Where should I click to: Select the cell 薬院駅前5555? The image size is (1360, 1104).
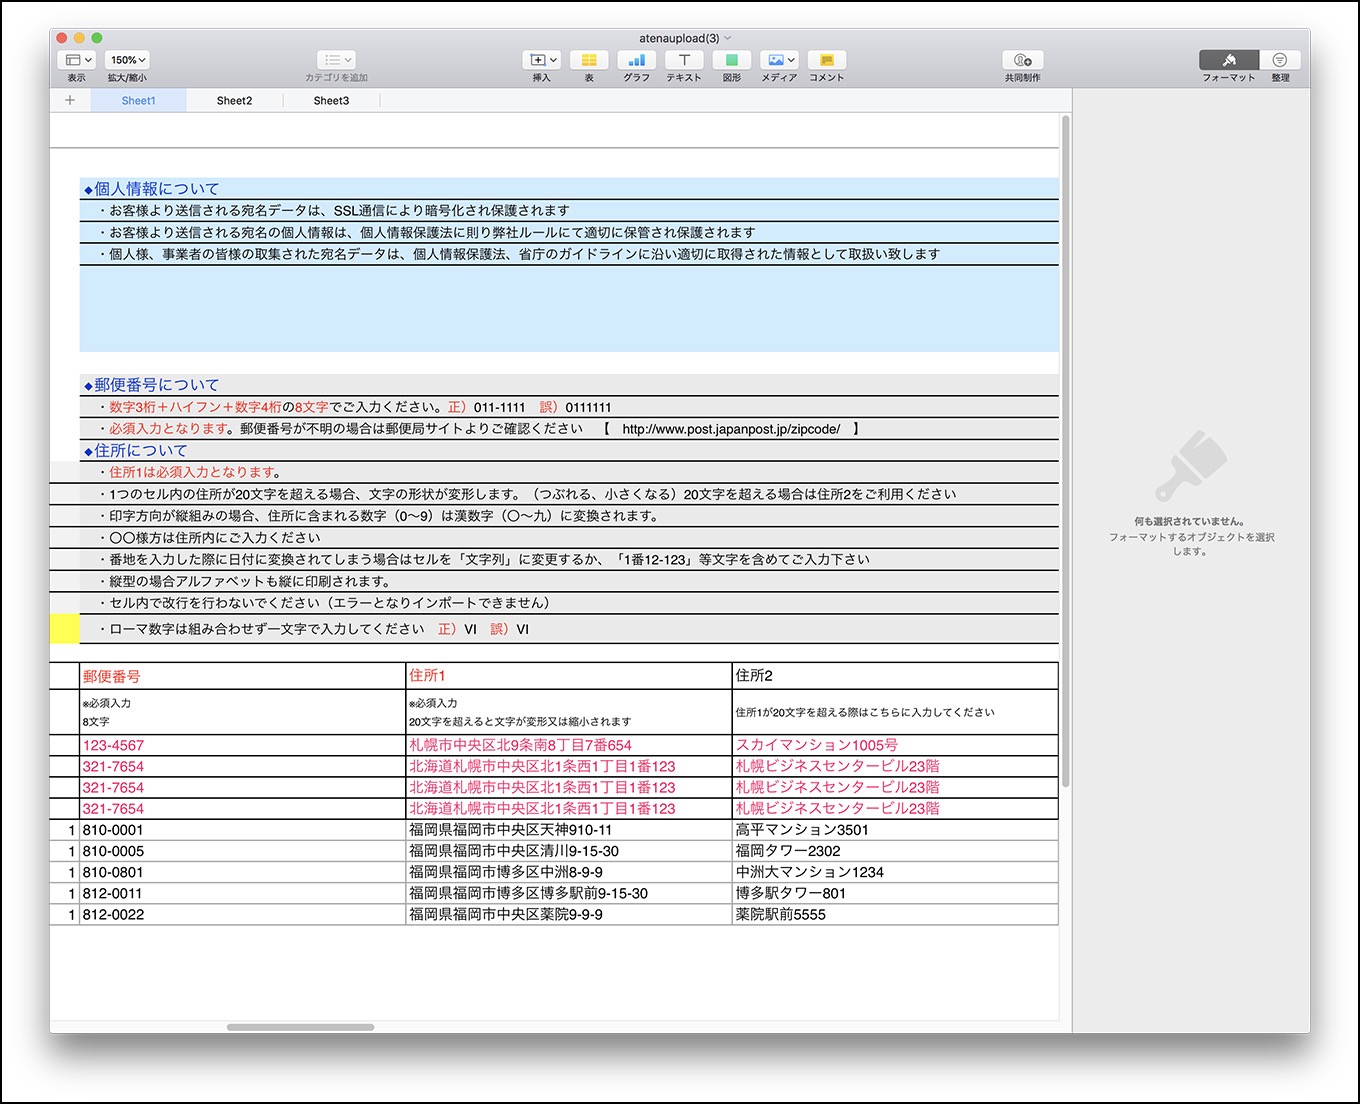(895, 914)
